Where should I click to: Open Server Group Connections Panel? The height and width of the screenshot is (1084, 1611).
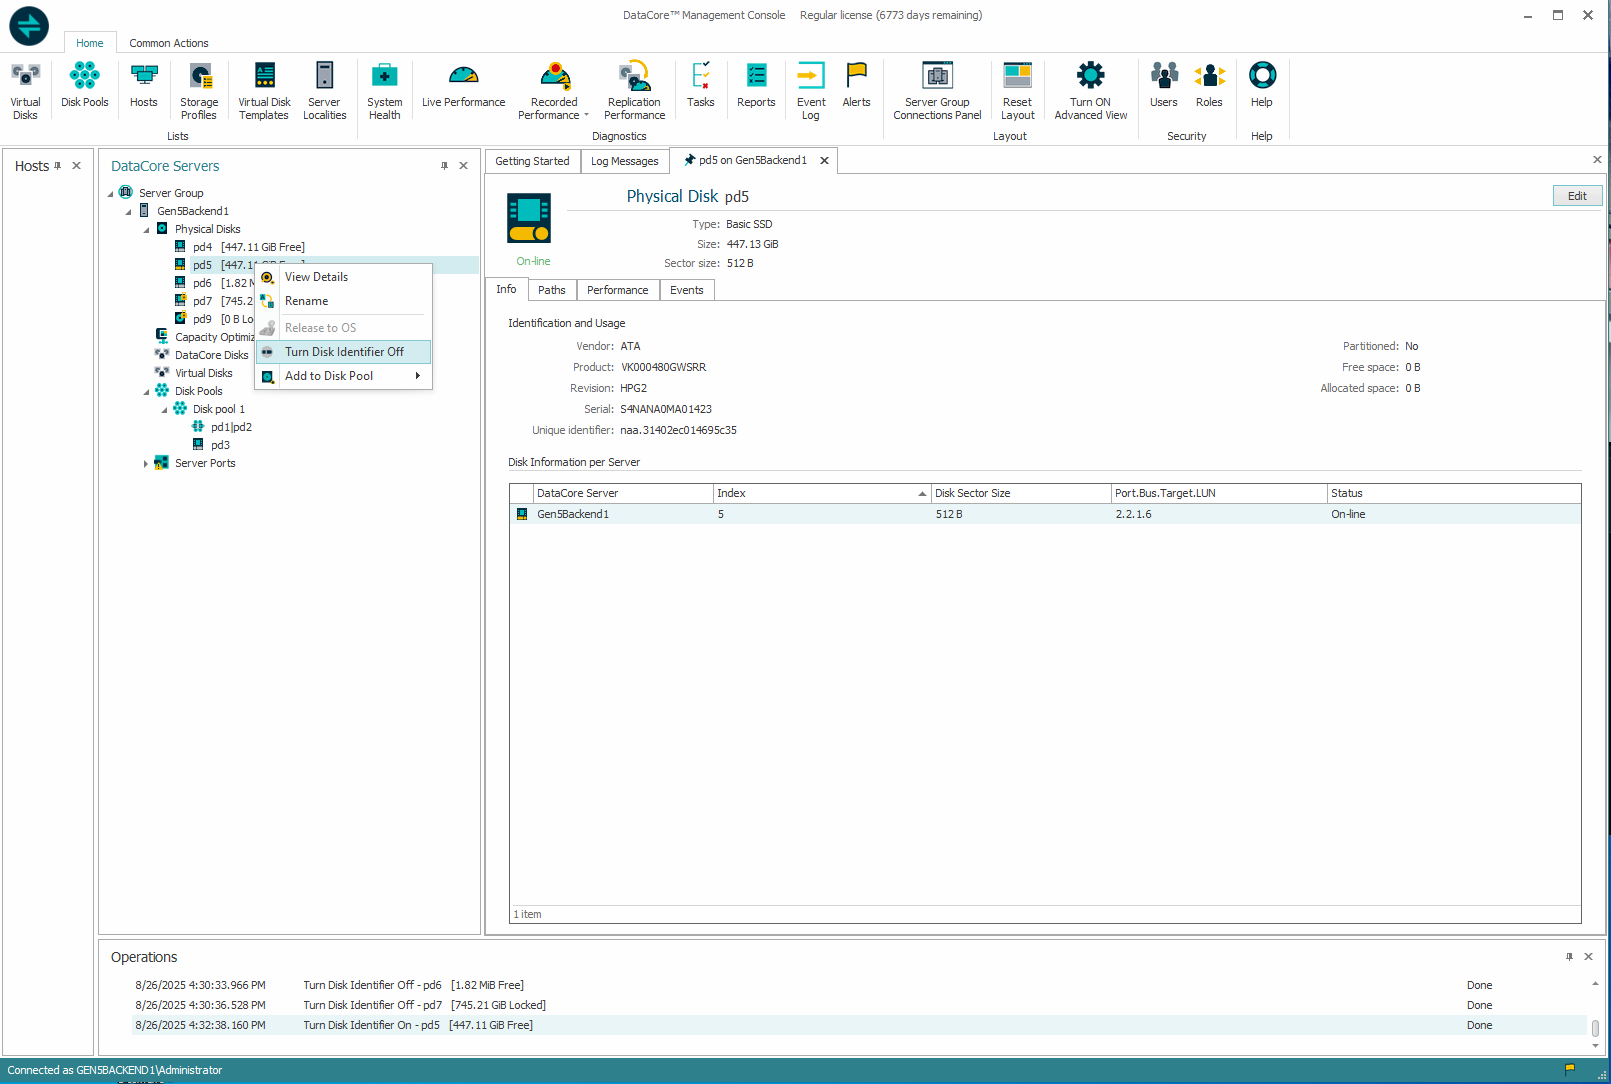point(937,90)
